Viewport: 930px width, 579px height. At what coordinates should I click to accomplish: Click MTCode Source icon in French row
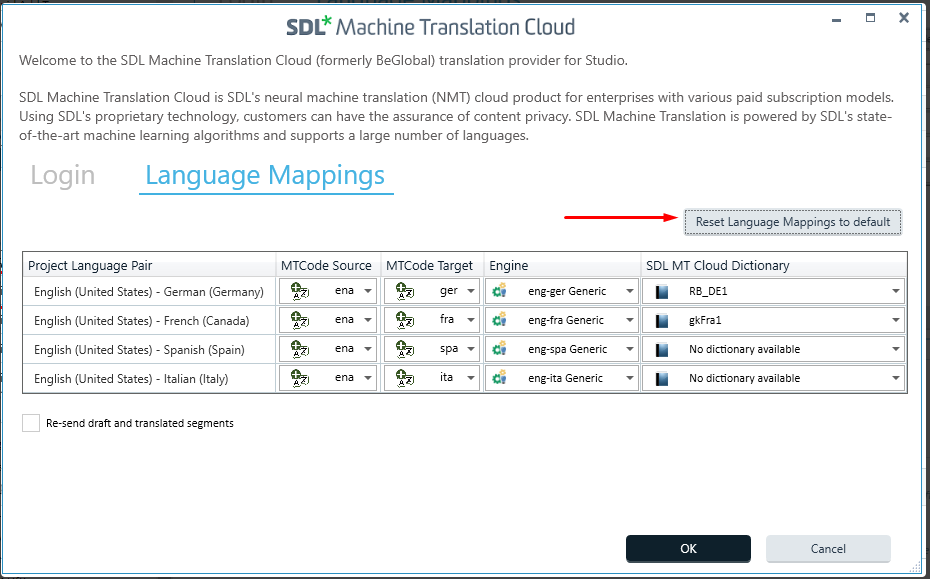click(300, 320)
